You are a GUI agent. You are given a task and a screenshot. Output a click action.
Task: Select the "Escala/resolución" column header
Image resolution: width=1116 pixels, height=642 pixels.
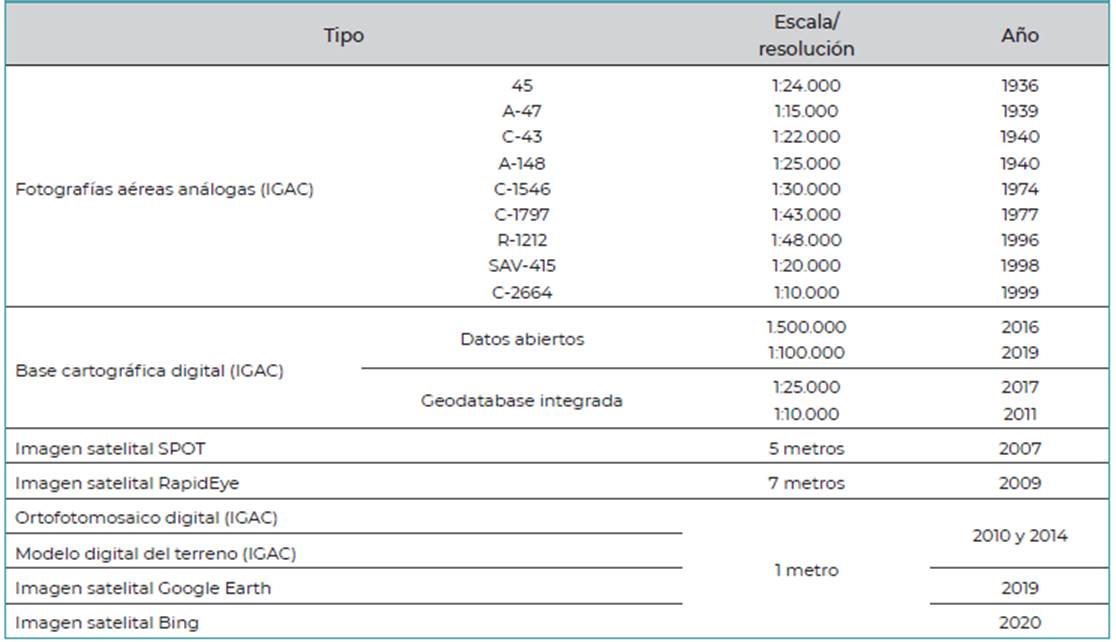click(806, 36)
